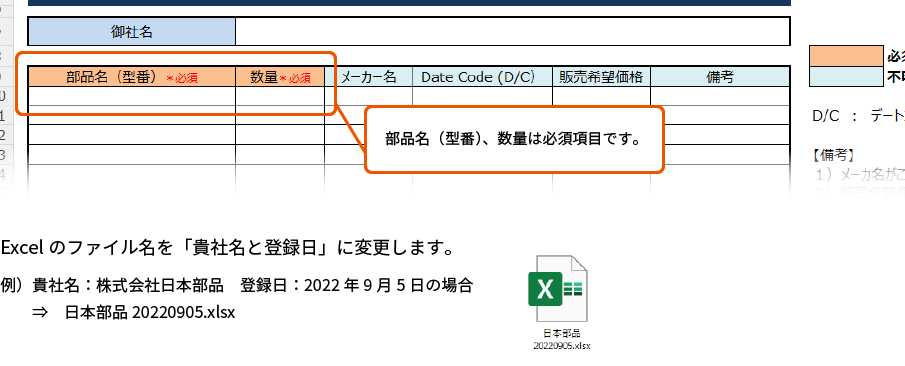The image size is (905, 366).
Task: Open the 日本部品 20220905.xlsx Excel file icon
Action: 558,288
